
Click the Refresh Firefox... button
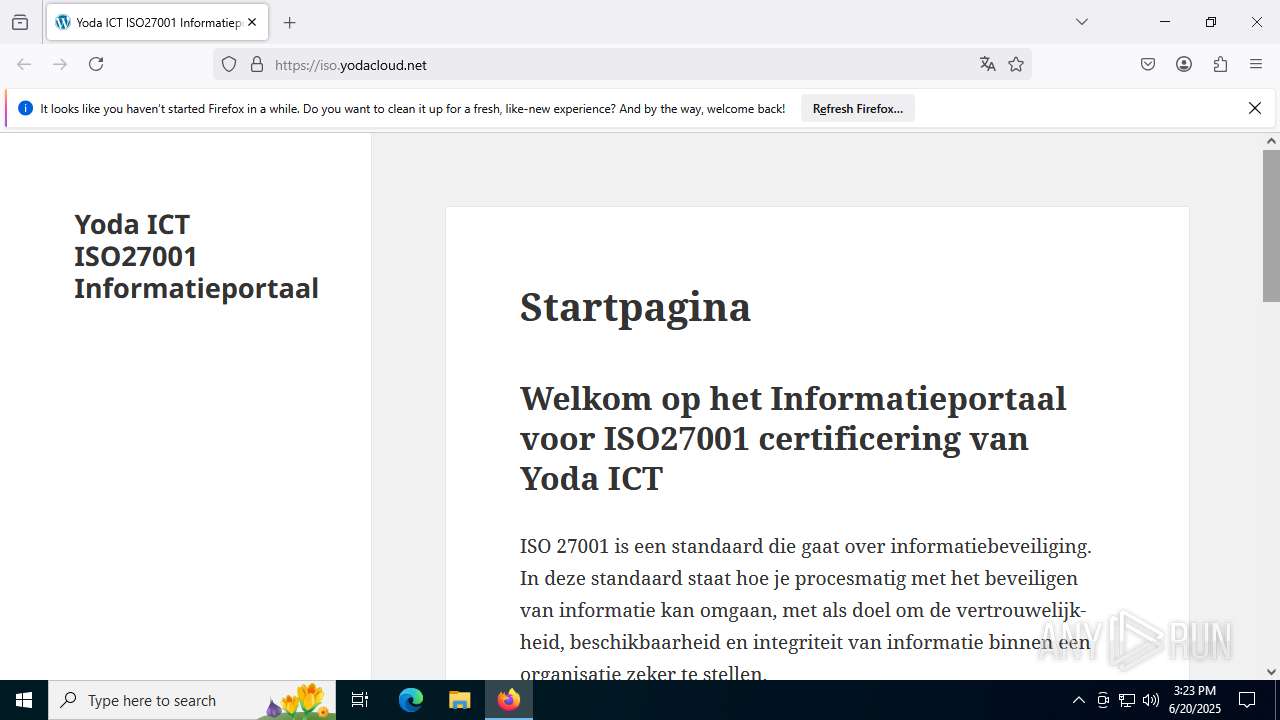[858, 108]
